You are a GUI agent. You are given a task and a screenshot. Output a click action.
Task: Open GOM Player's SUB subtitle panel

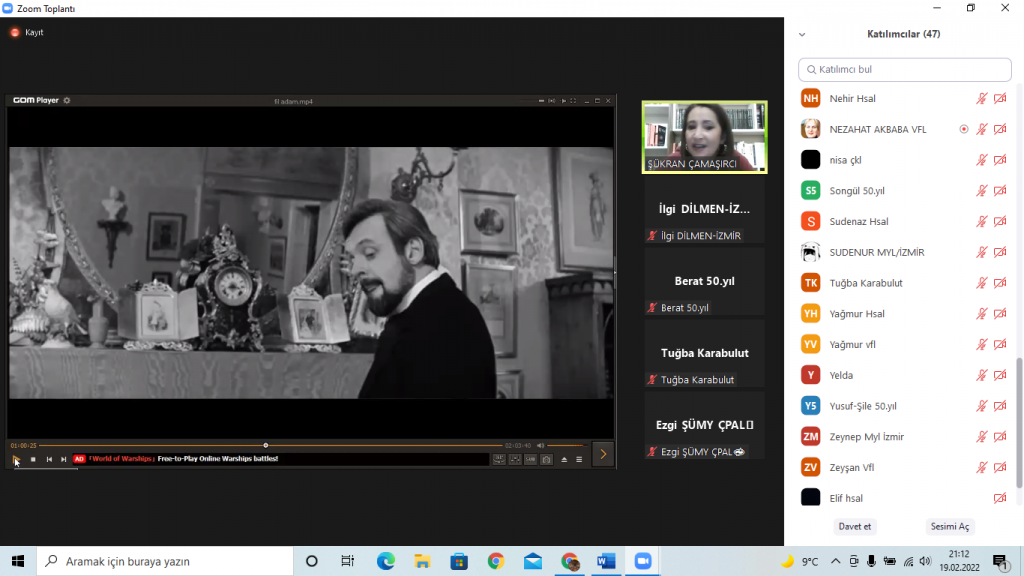tap(530, 459)
